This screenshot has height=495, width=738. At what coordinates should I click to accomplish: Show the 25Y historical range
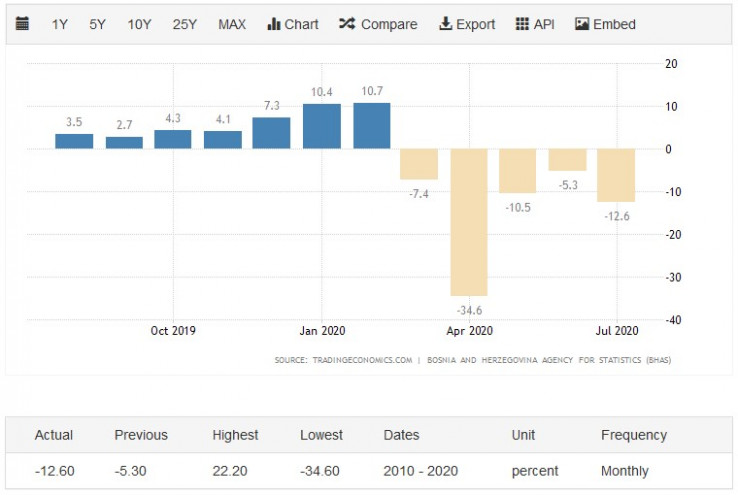tap(185, 24)
